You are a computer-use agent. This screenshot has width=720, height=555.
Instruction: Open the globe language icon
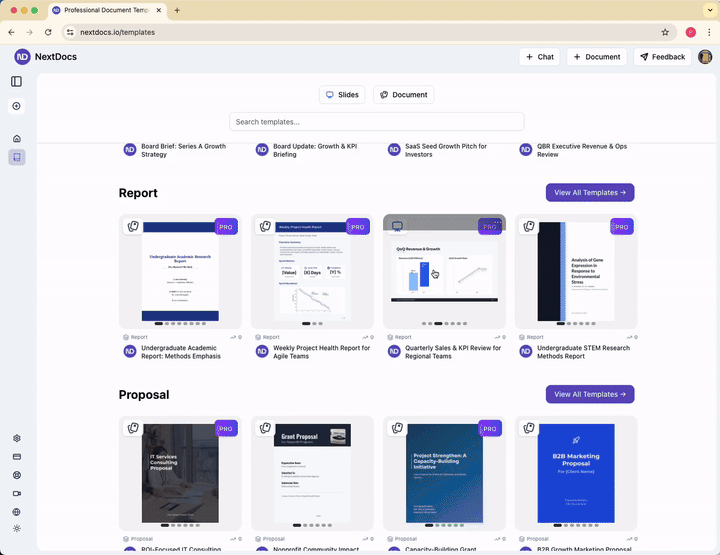click(x=16, y=511)
